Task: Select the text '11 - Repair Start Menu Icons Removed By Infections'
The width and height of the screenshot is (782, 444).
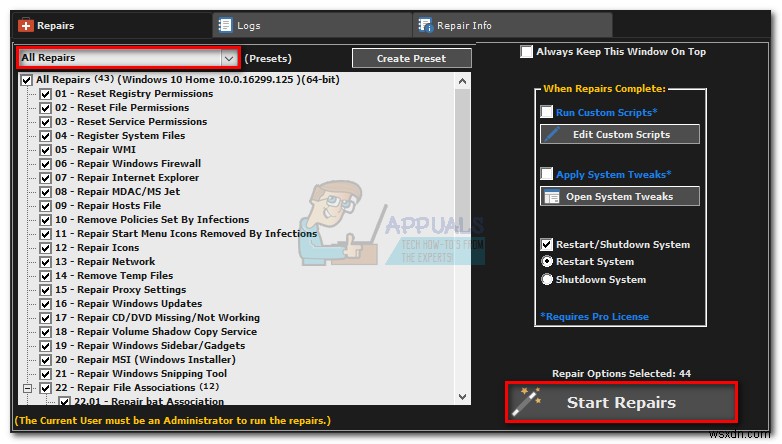Action: pos(186,233)
